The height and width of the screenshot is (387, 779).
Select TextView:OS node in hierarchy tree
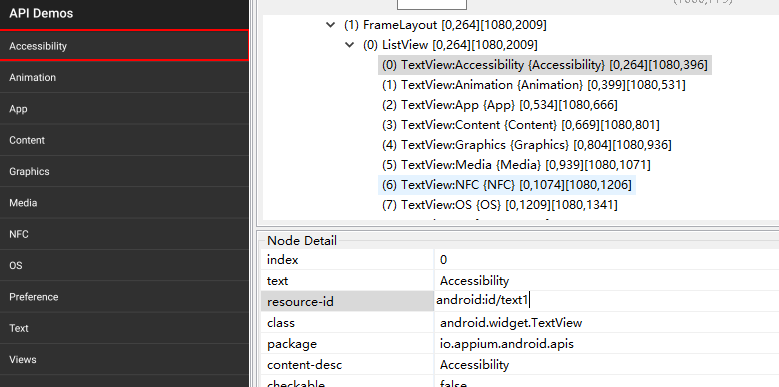[x=500, y=205]
